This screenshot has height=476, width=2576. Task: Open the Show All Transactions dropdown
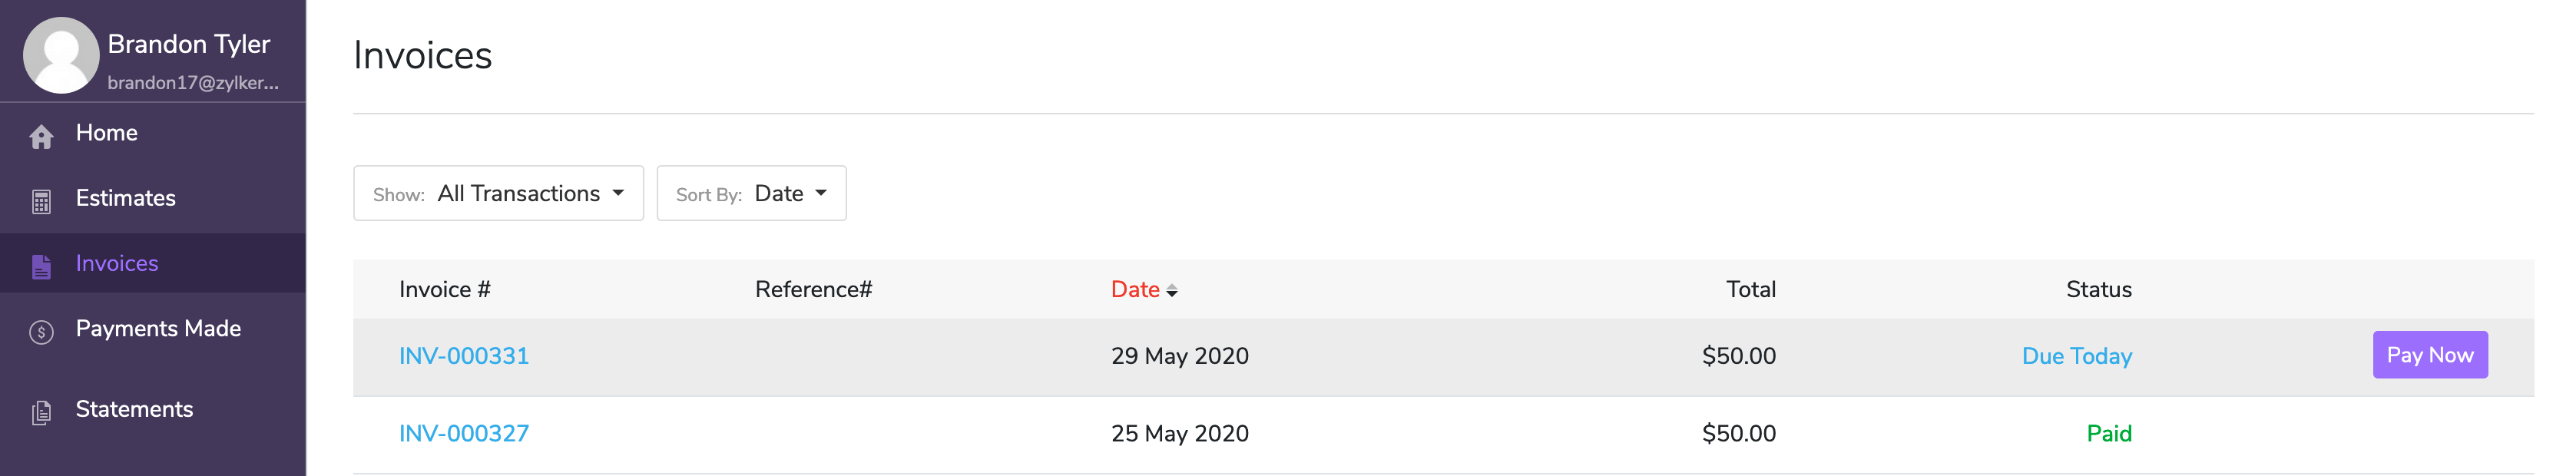point(498,193)
